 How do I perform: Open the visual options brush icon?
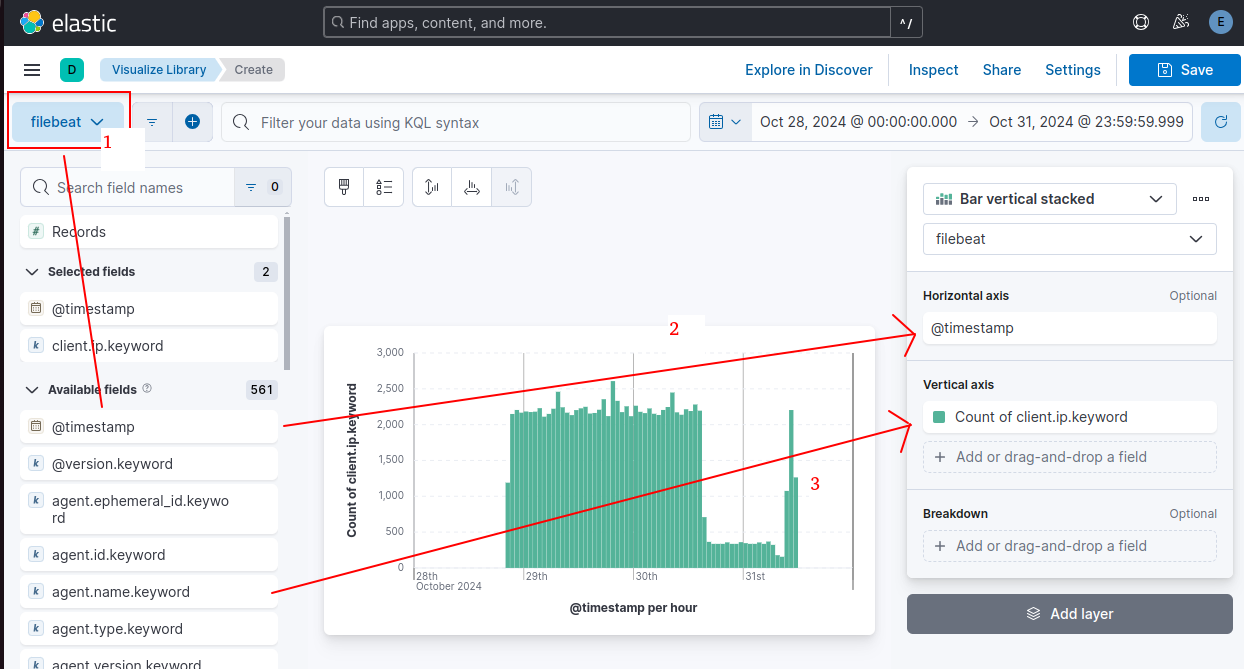[344, 187]
